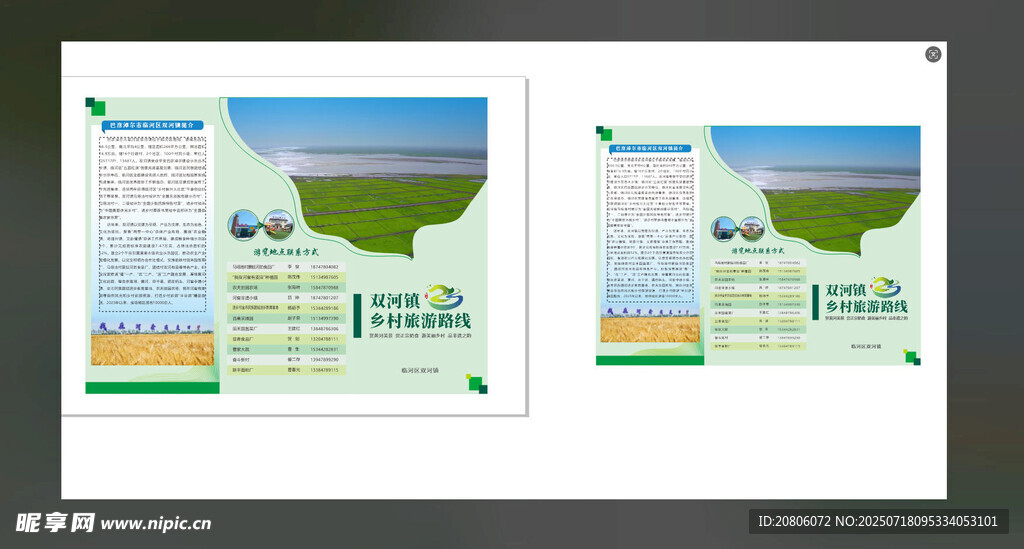The width and height of the screenshot is (1024, 549).
Task: Select the wheat field photo in the larger brochure
Action: [152, 348]
